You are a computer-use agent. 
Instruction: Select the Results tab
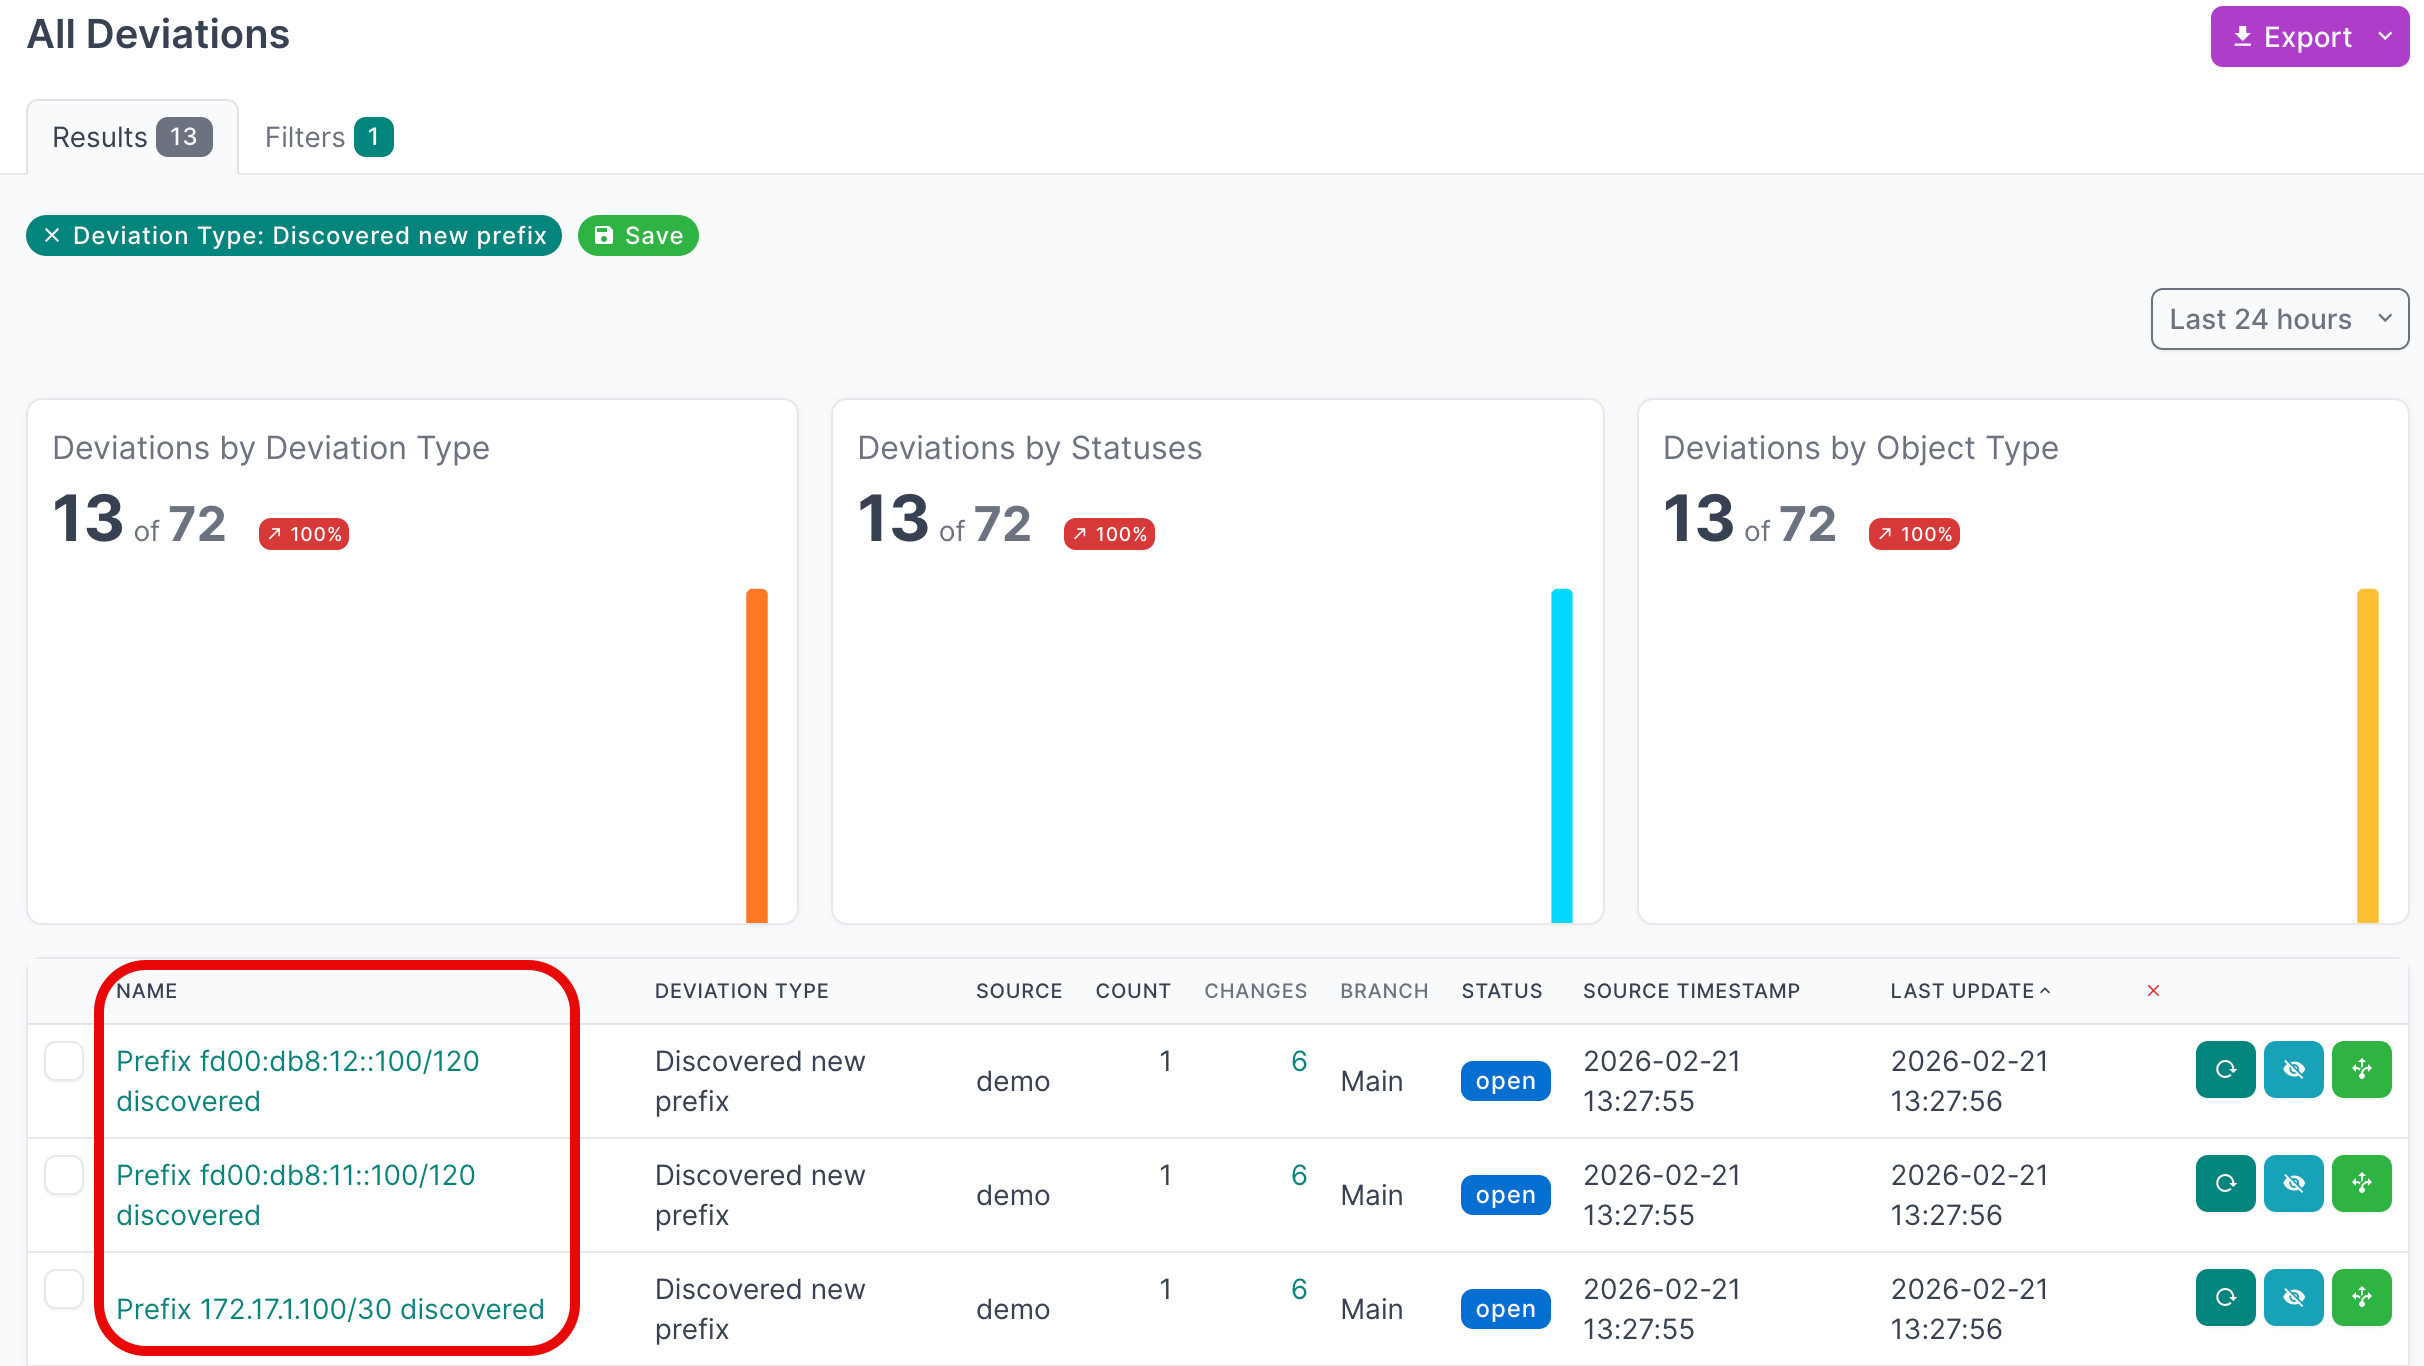point(131,137)
